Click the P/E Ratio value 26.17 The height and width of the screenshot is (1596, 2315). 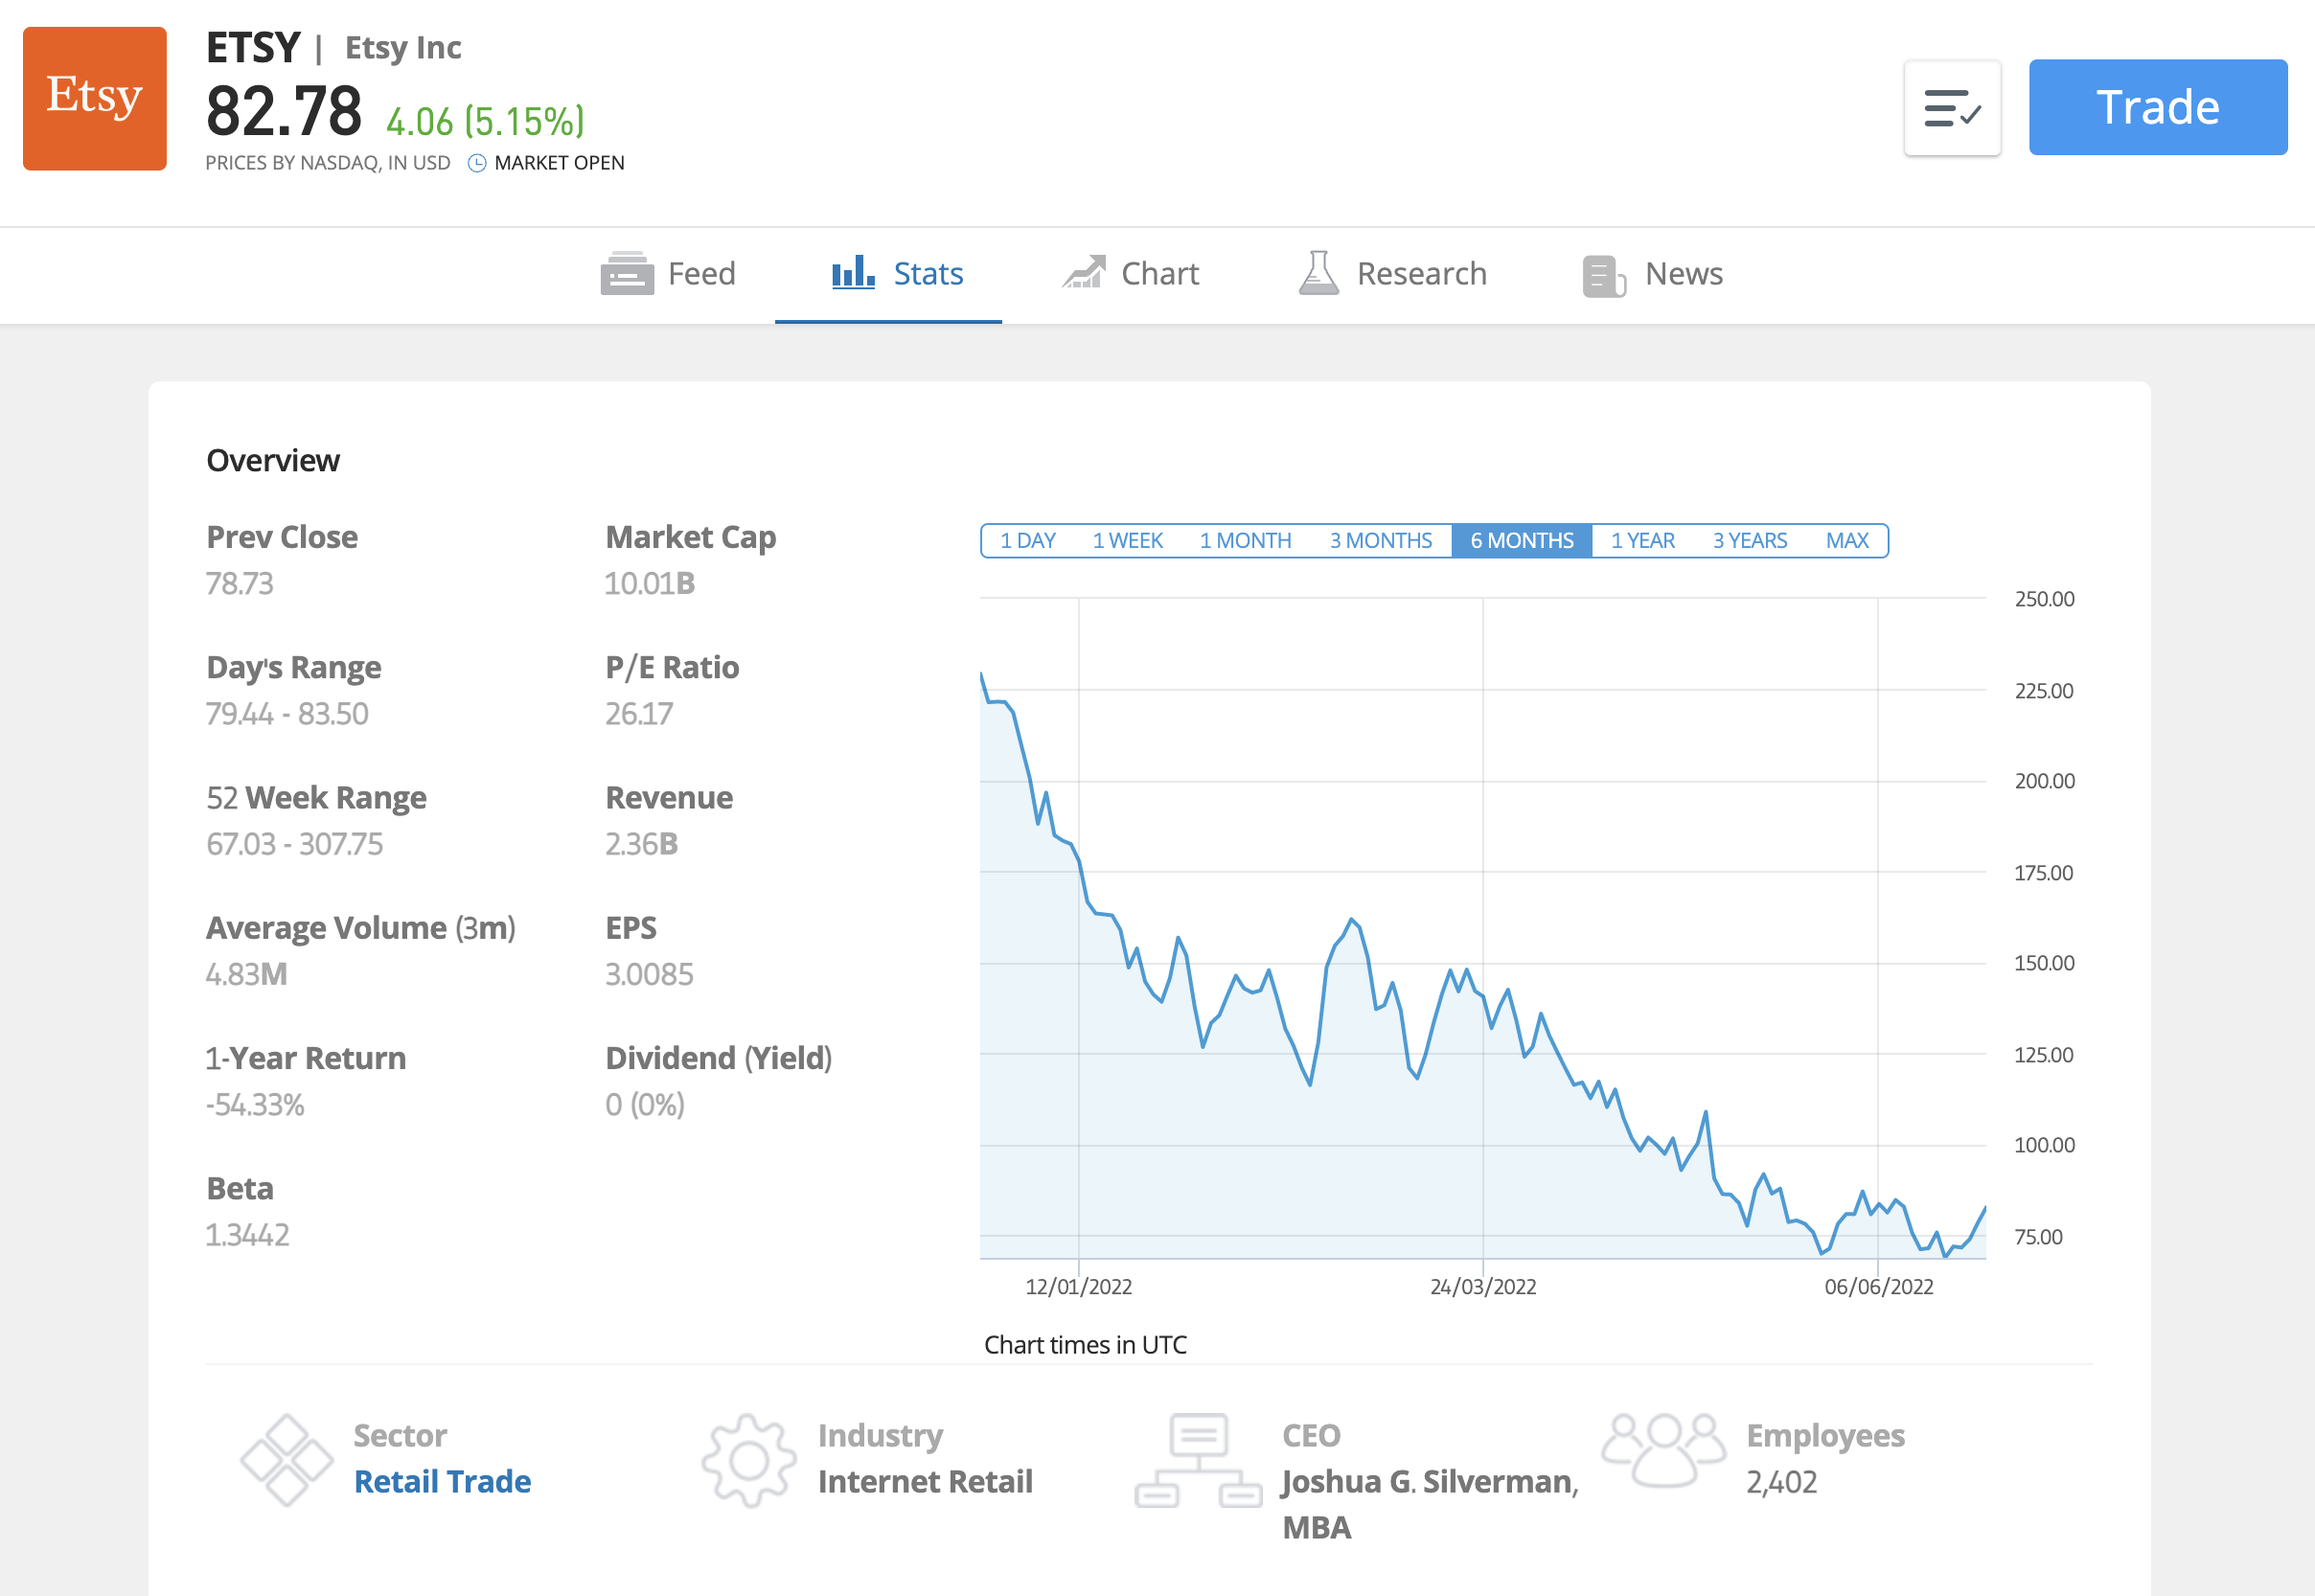tap(639, 713)
